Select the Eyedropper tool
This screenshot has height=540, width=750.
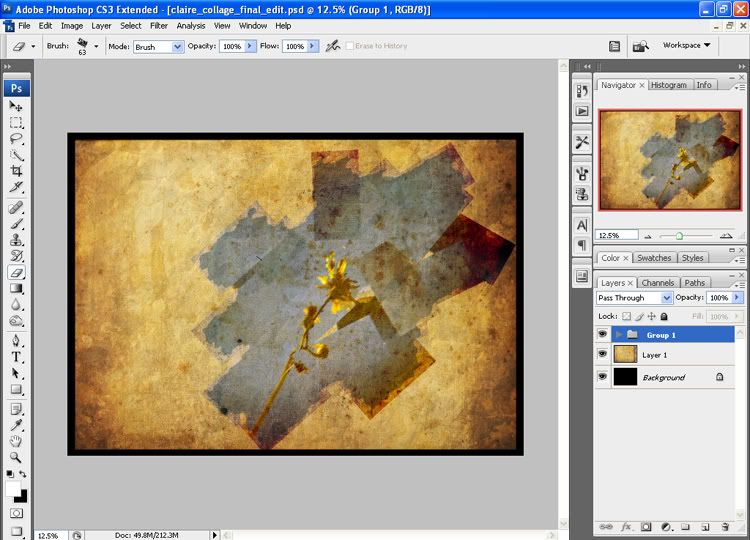[16, 425]
